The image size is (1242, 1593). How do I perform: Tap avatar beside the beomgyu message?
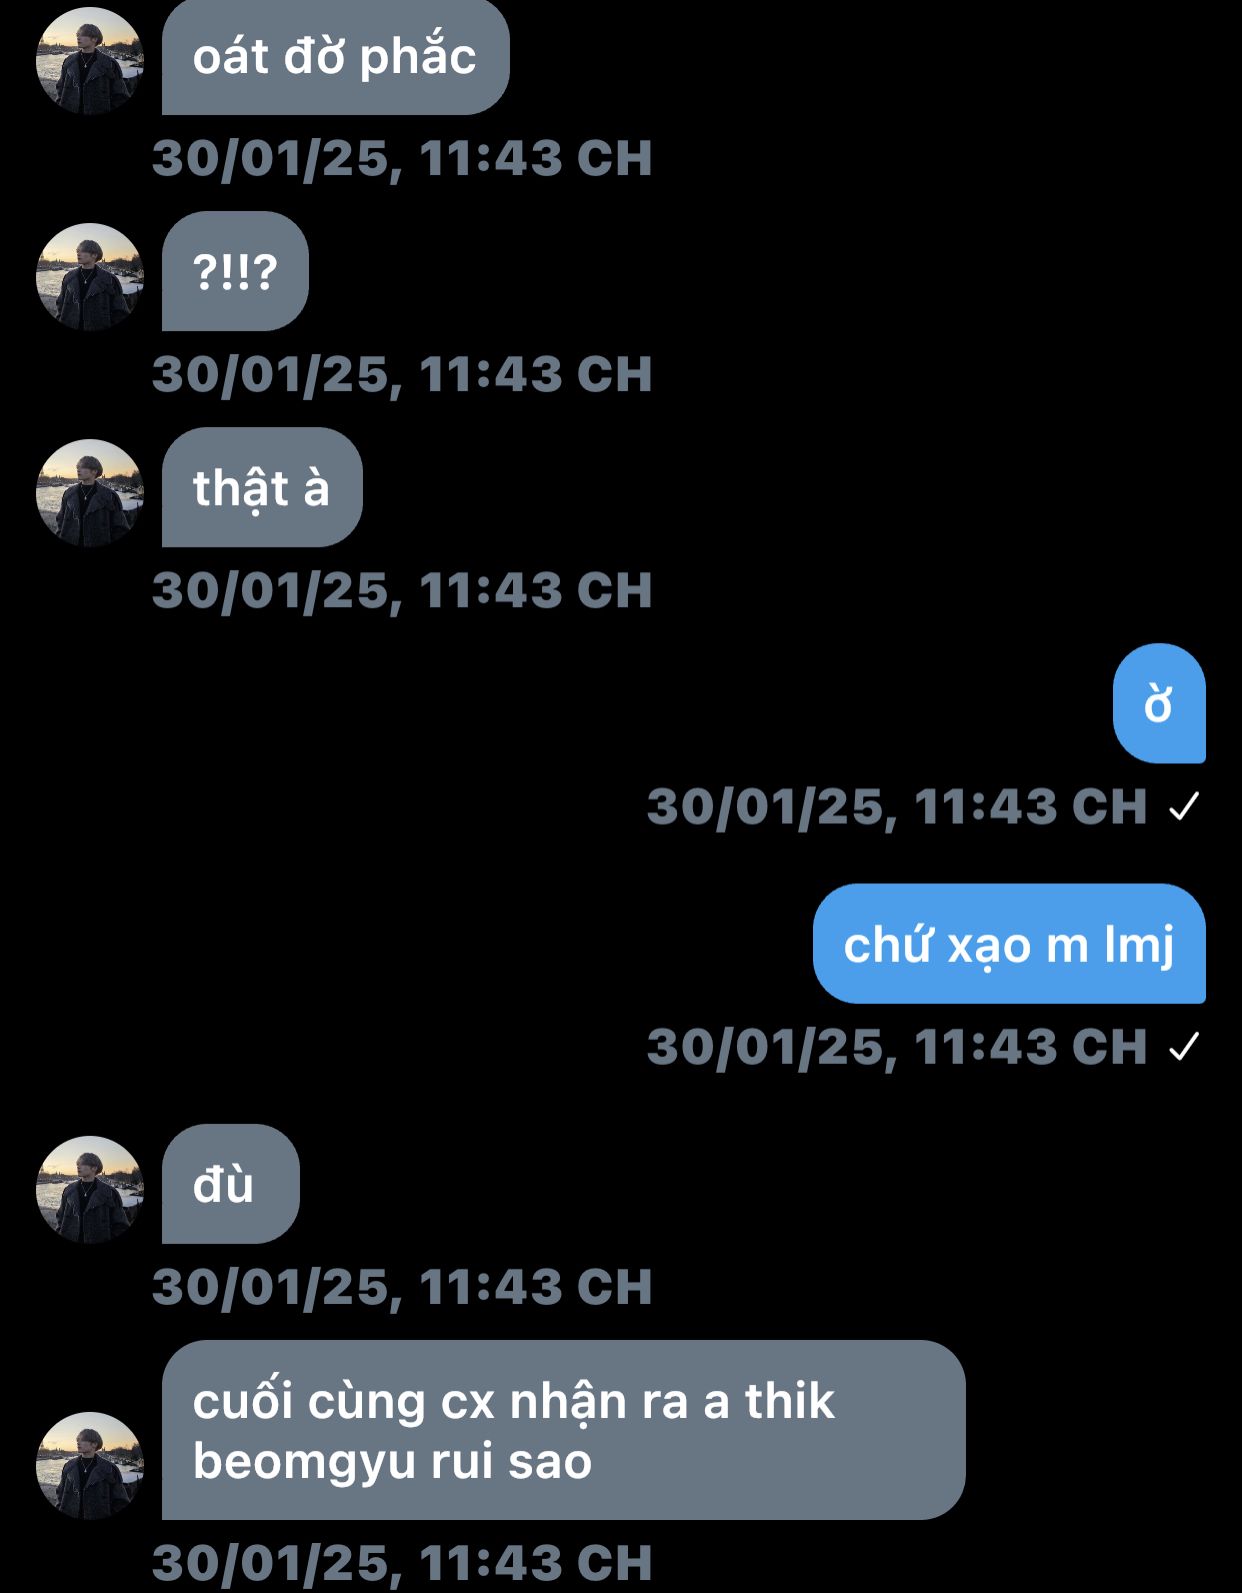90,1466
